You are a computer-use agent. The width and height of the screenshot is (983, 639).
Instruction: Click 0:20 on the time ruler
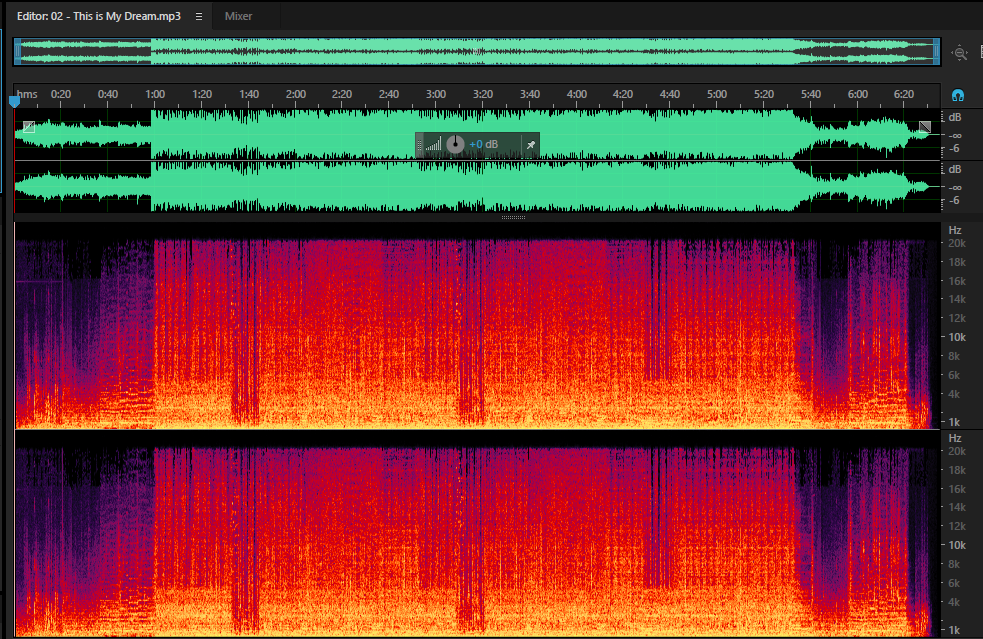point(61,95)
